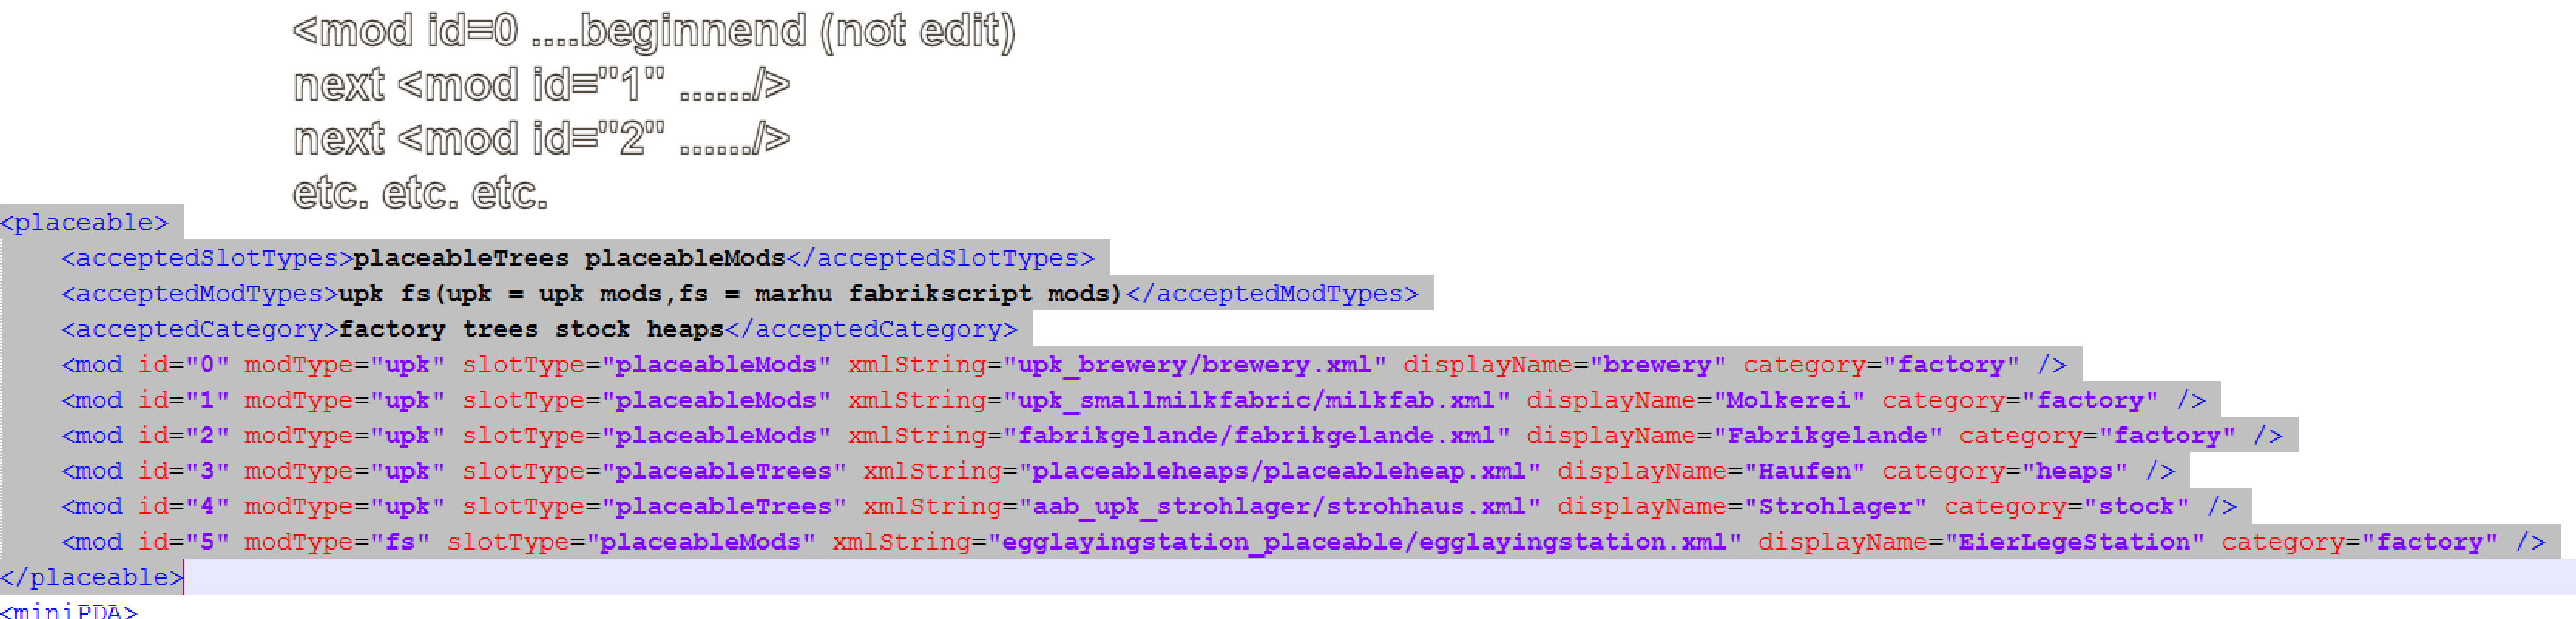The width and height of the screenshot is (2576, 619).
Task: Click the opening <placeable> tag
Action: pos(84,222)
